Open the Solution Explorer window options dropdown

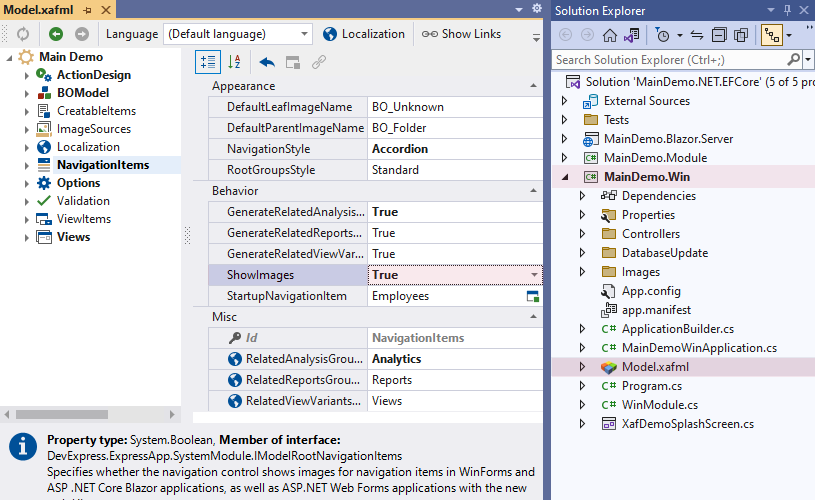pos(771,10)
